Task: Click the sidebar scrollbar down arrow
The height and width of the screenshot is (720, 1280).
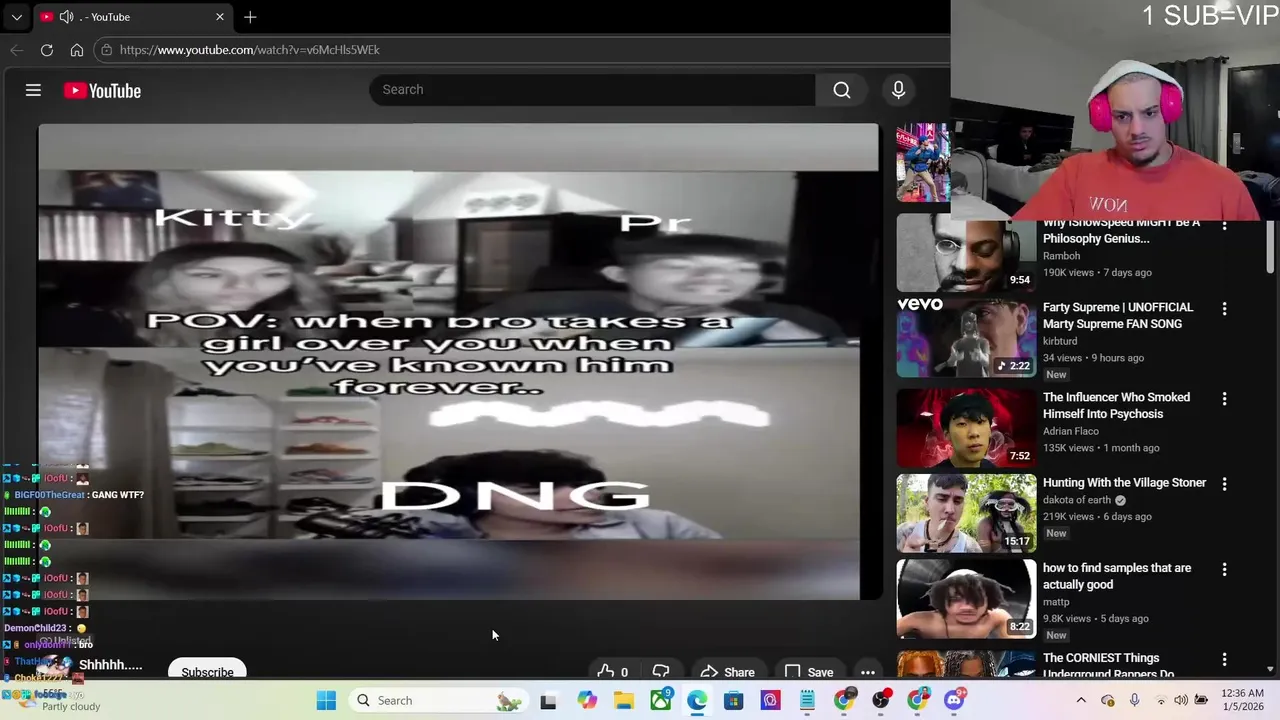Action: tap(1270, 669)
